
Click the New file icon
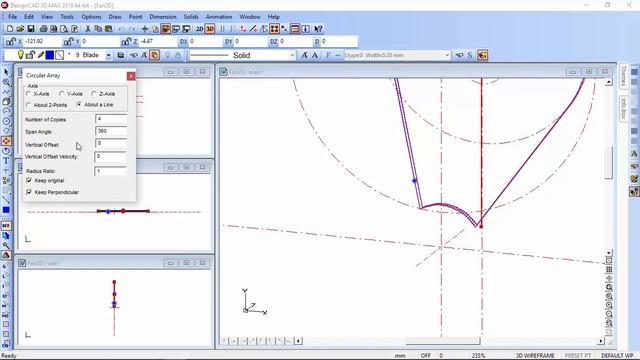[10, 29]
